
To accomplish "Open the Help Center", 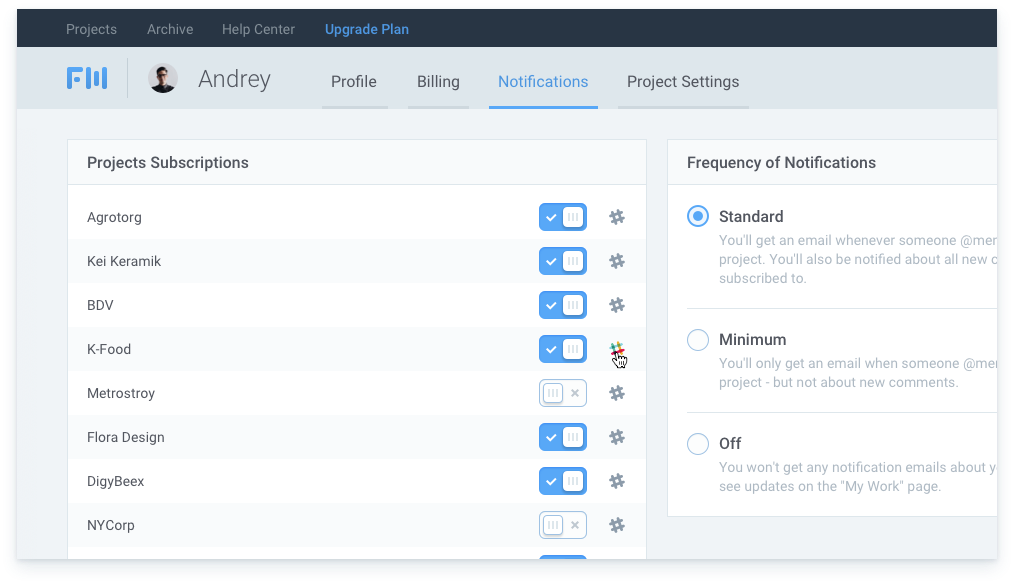I will pyautogui.click(x=258, y=29).
